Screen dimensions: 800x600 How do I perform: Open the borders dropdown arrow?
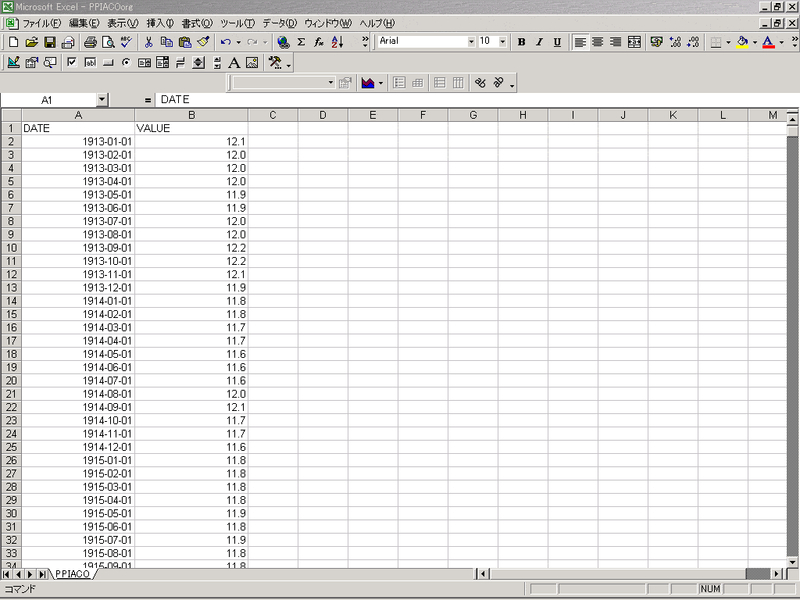728,42
